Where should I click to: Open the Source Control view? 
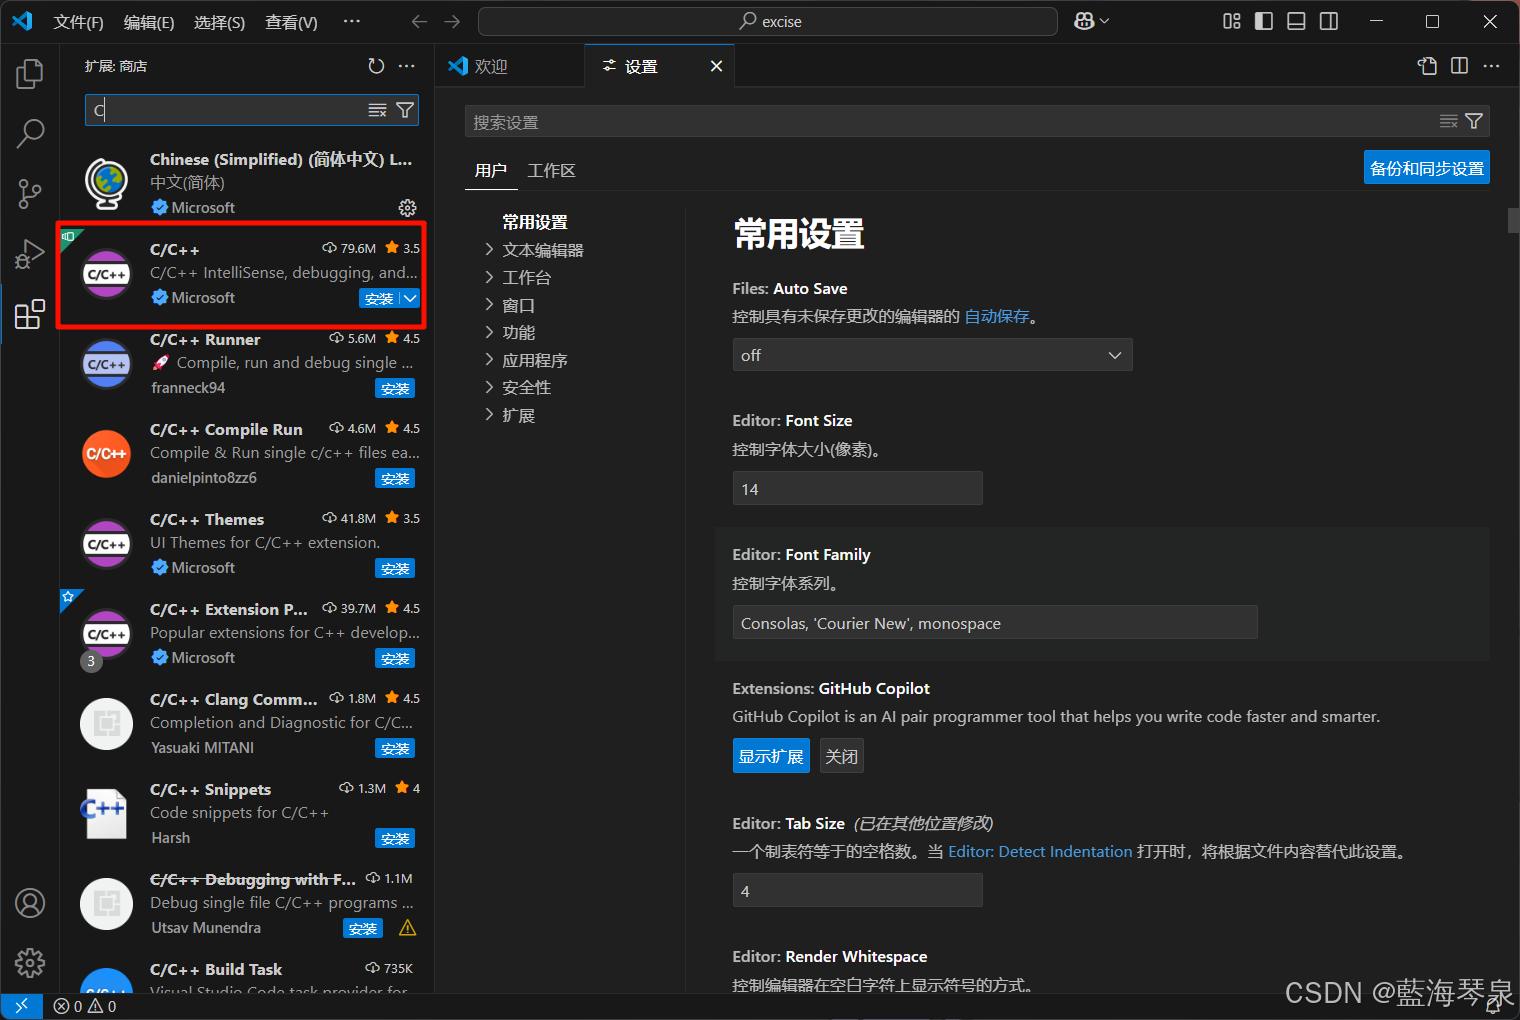point(30,193)
